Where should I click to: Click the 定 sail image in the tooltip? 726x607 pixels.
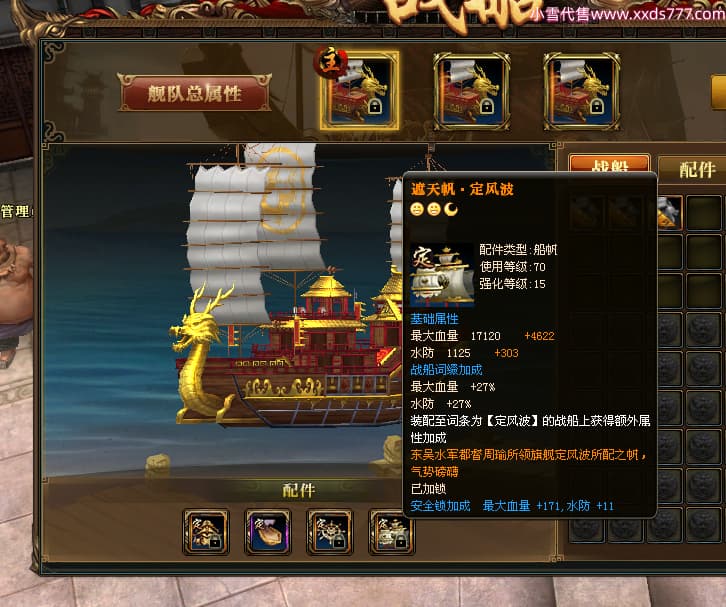click(442, 275)
